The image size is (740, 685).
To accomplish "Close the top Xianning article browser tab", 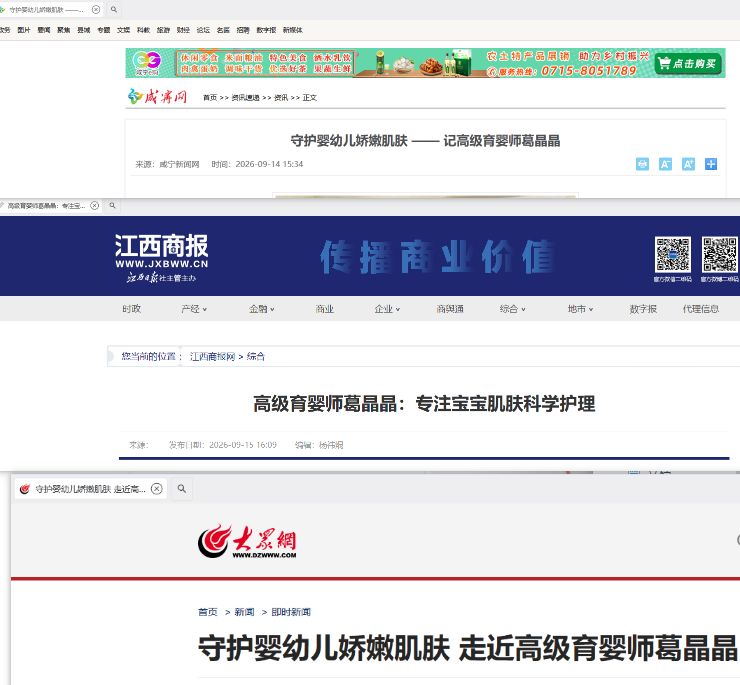I will click(x=96, y=9).
